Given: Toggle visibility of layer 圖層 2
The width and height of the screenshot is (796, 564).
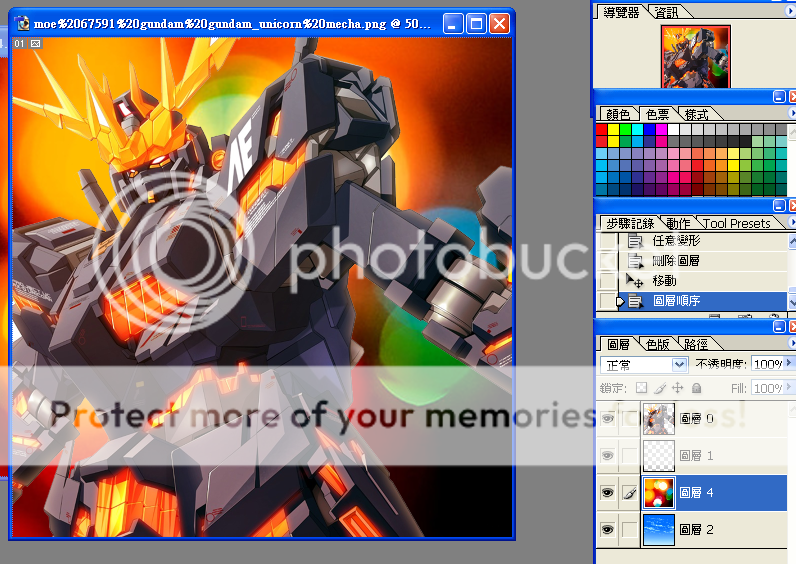Looking at the screenshot, I should point(607,530).
